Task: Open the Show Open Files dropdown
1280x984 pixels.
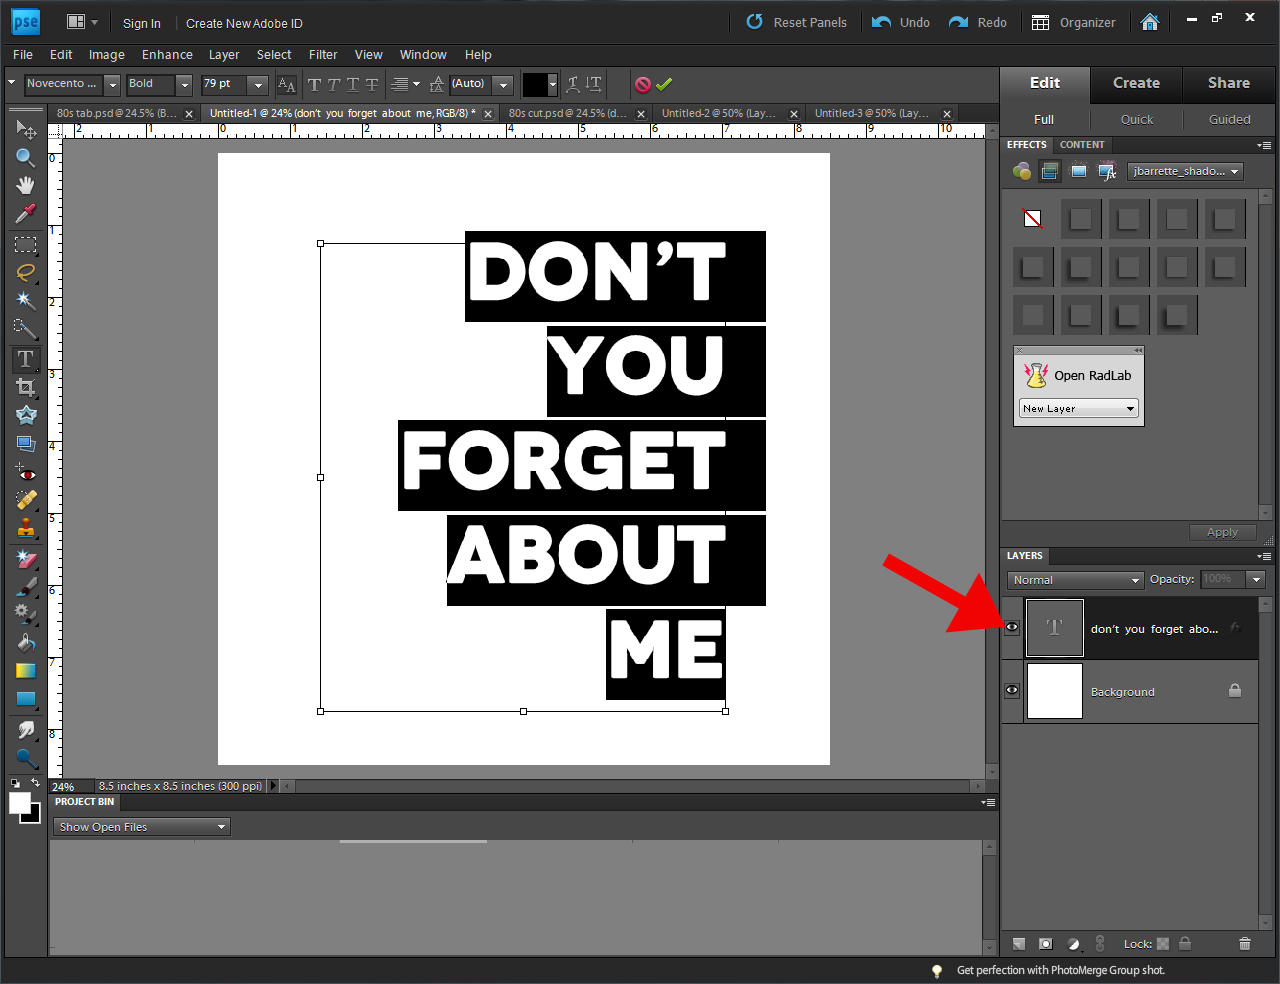Action: (x=140, y=826)
